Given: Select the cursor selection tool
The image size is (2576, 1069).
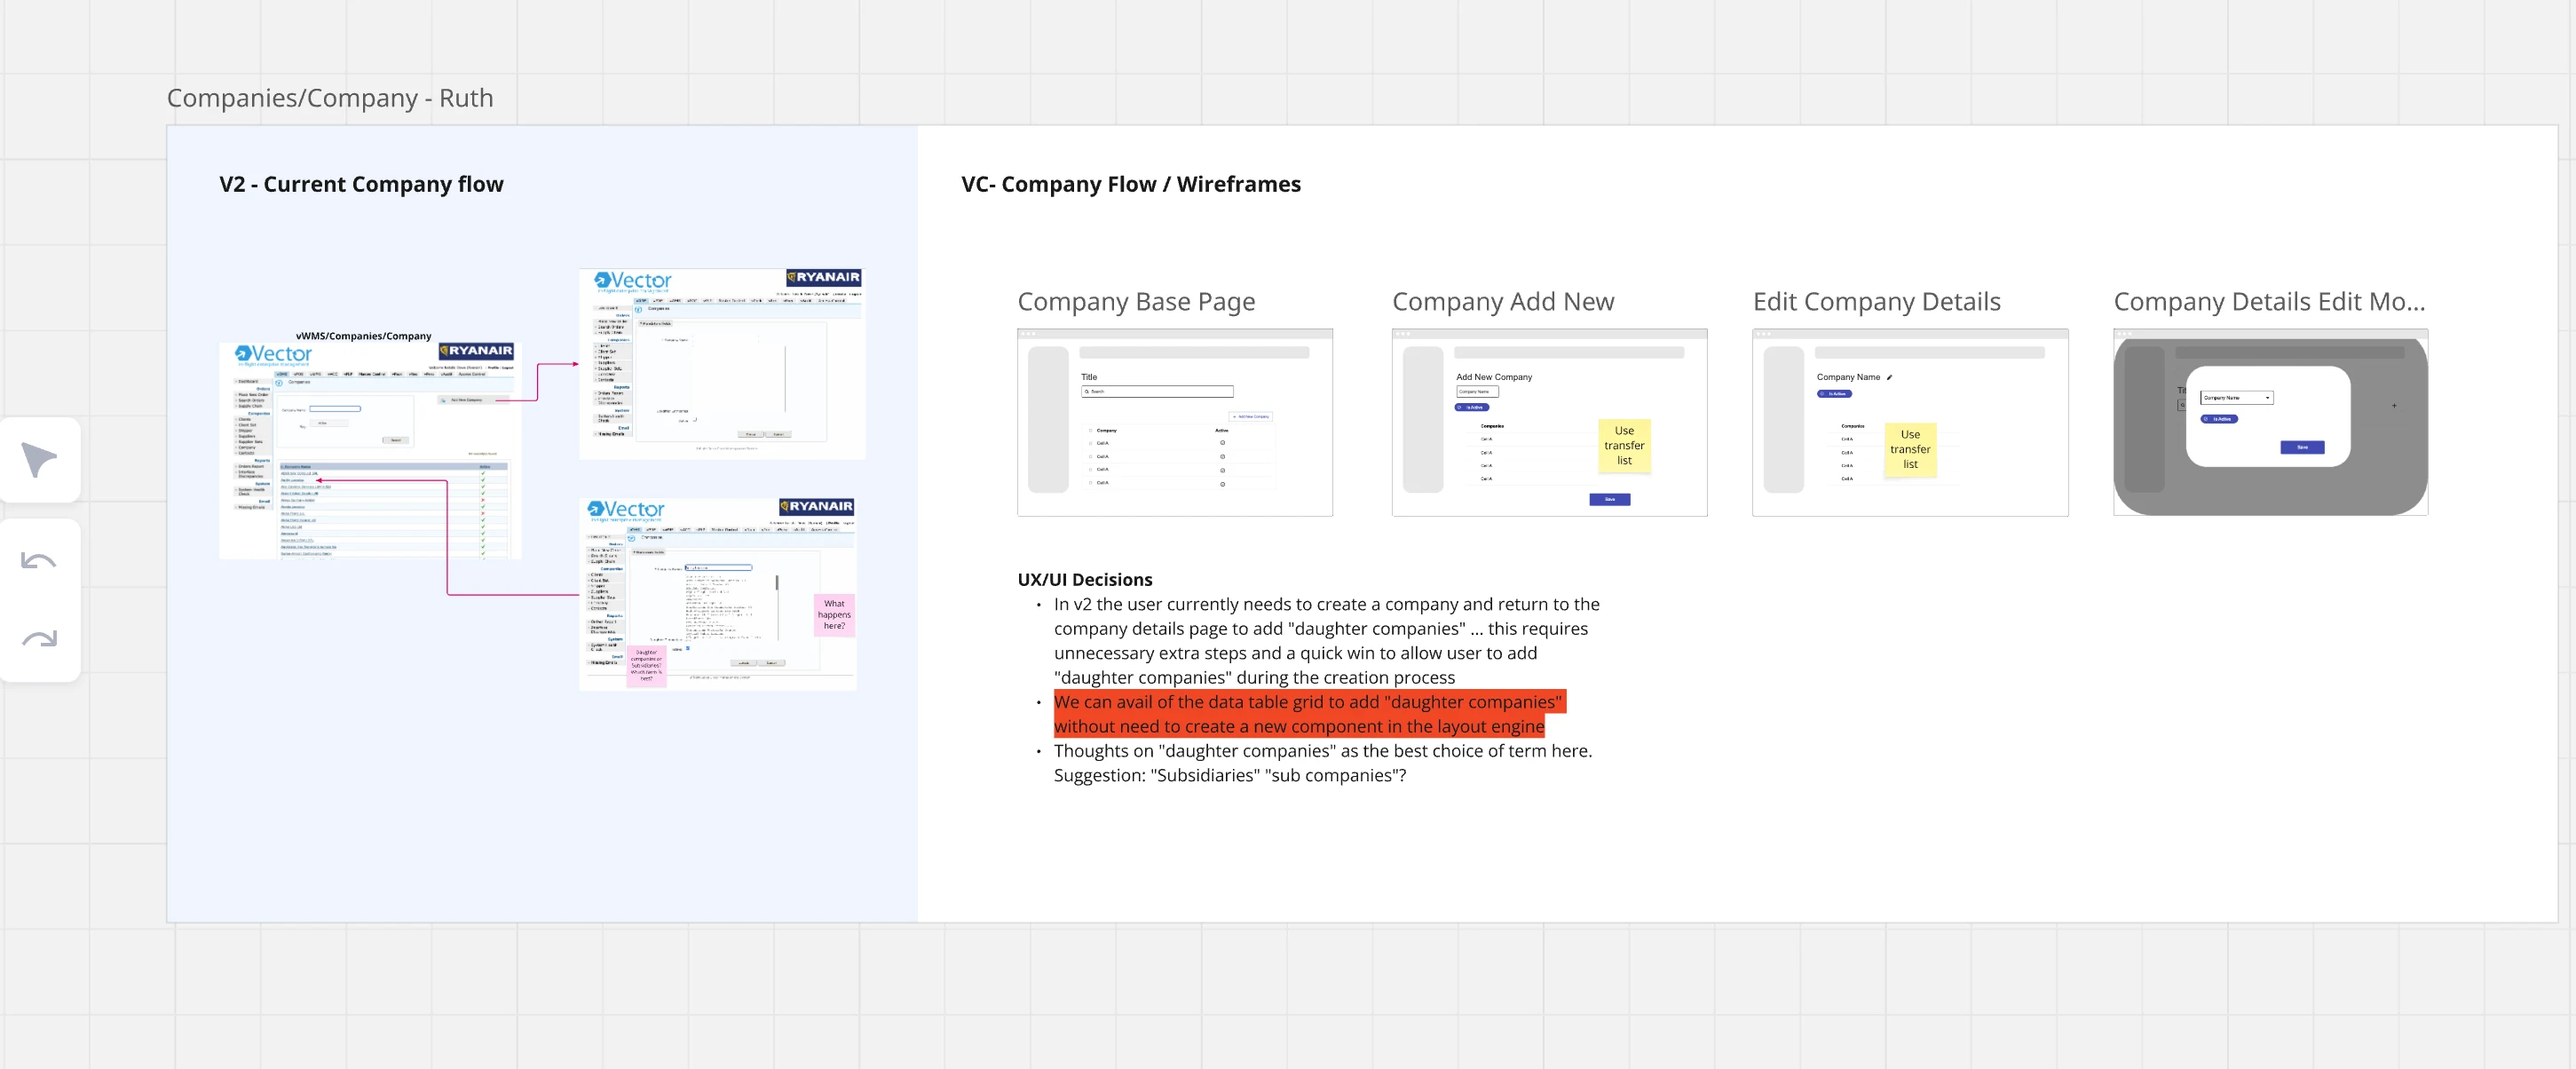Looking at the screenshot, I should (39, 459).
